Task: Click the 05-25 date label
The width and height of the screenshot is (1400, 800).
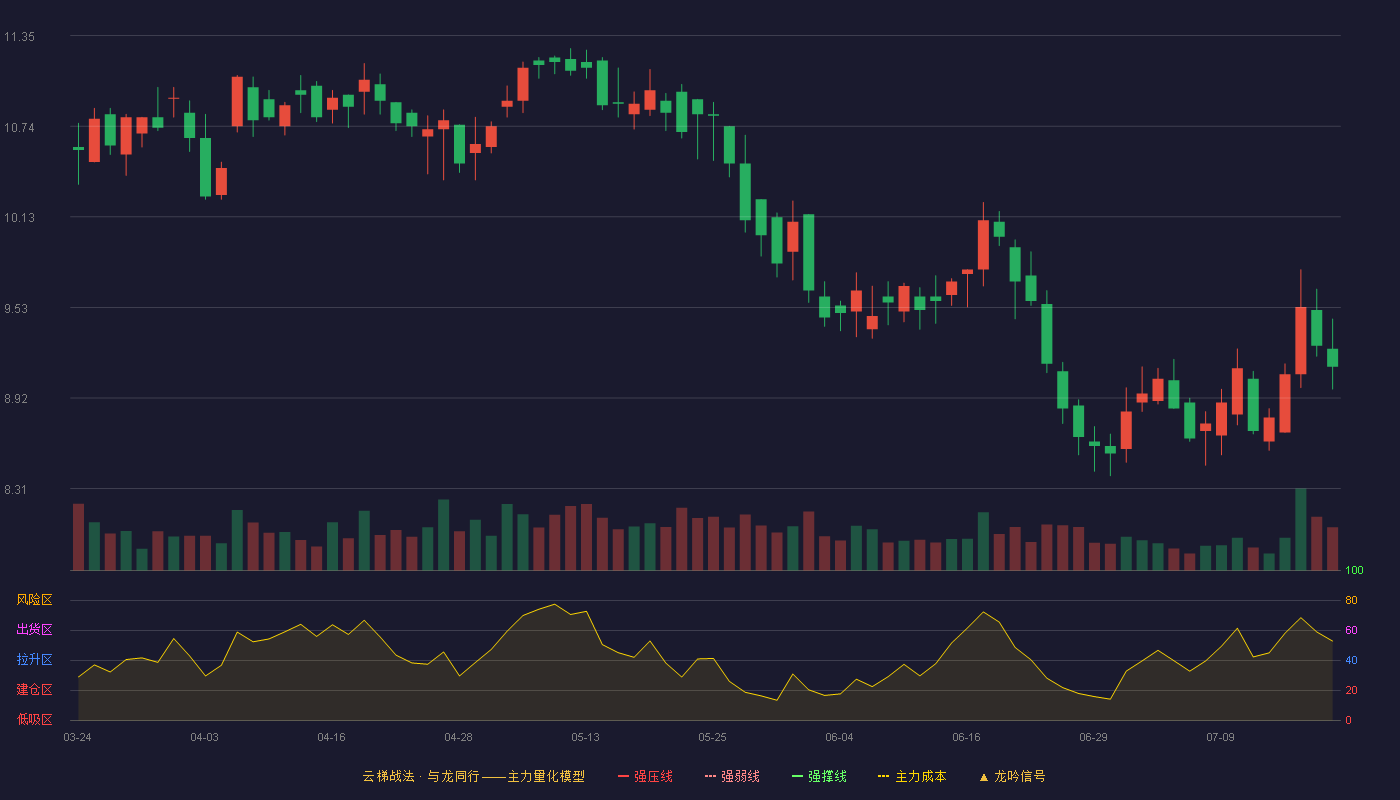Action: 712,737
